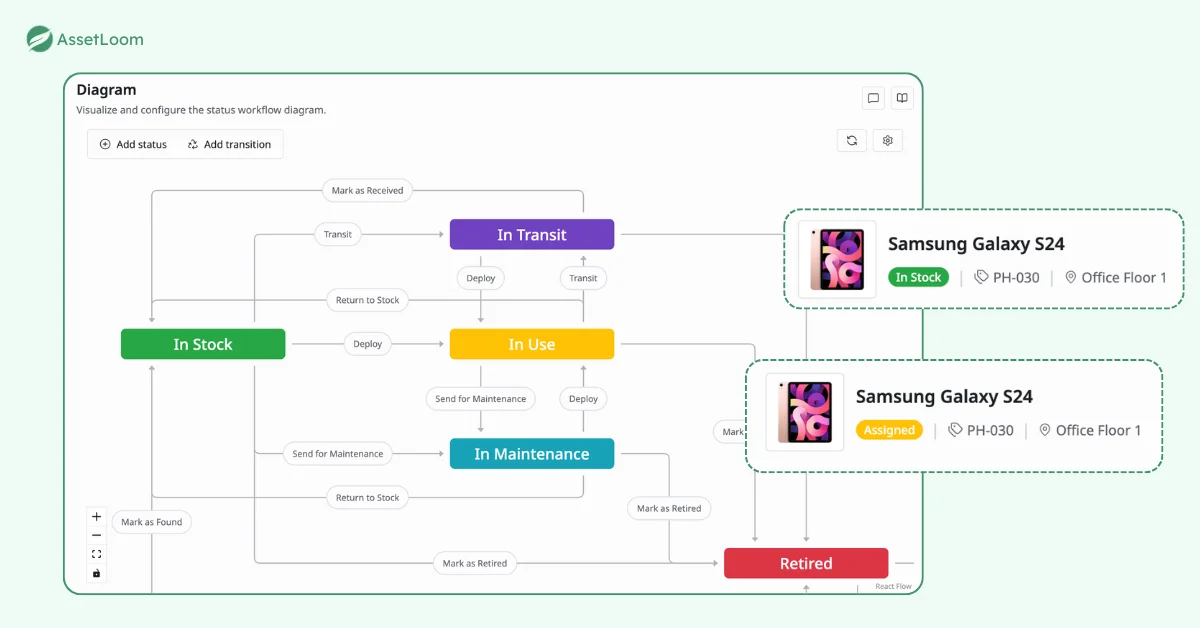Select the In Use status node
Screen dimensions: 1200x628
pos(532,344)
